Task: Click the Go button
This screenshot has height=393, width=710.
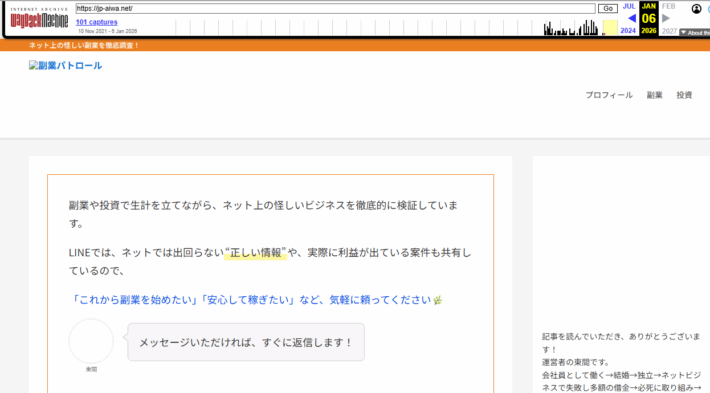Action: (608, 8)
